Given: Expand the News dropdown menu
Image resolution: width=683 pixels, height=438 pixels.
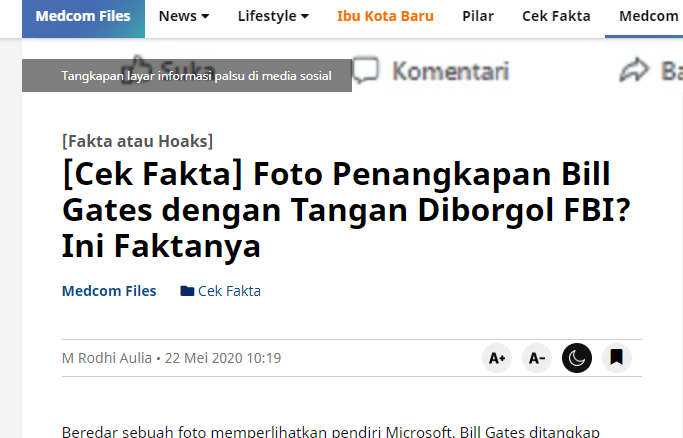Looking at the screenshot, I should 184,17.
